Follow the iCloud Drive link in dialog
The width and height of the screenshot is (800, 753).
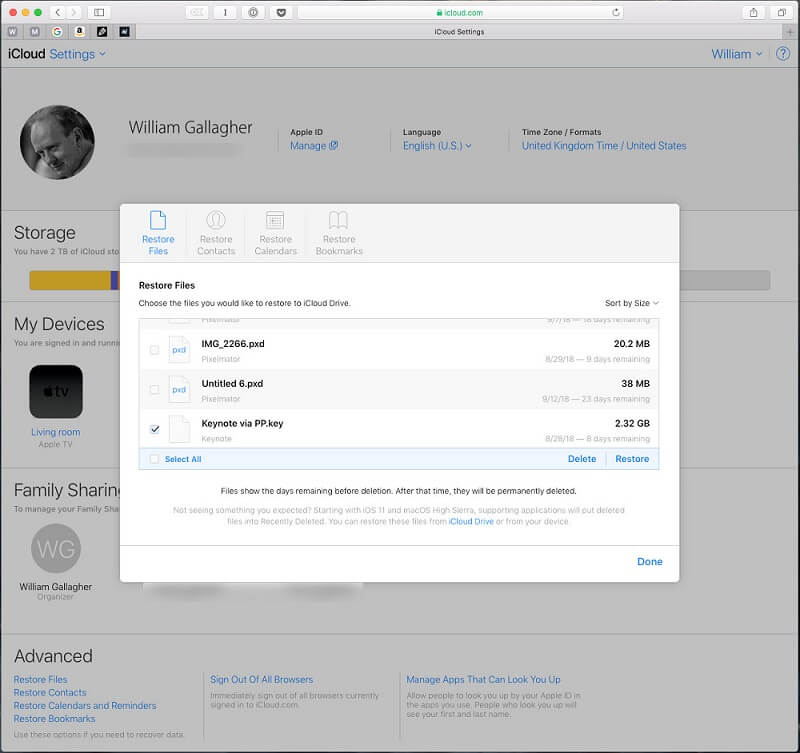(471, 521)
